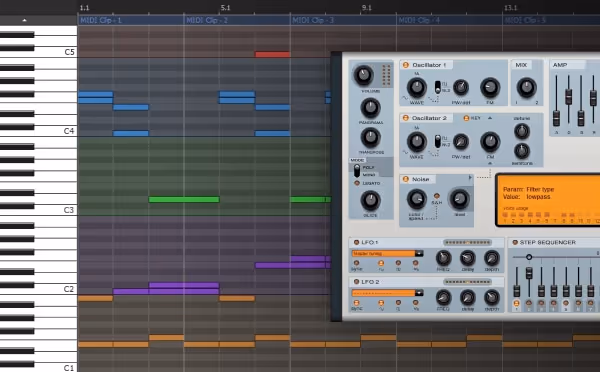Select square wave shape for LFO 1

click(x=398, y=263)
